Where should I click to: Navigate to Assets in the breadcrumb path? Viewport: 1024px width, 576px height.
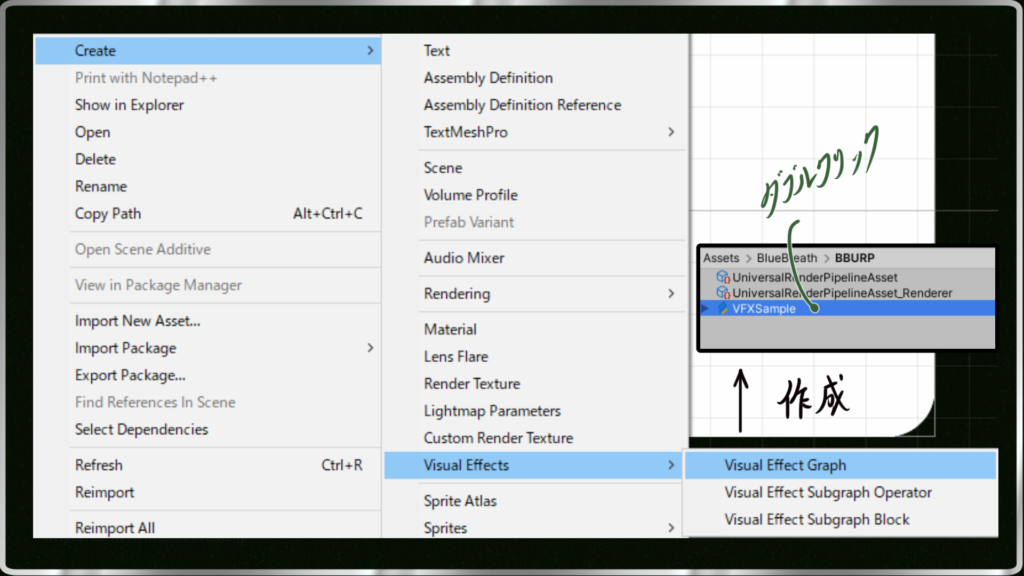click(x=721, y=258)
